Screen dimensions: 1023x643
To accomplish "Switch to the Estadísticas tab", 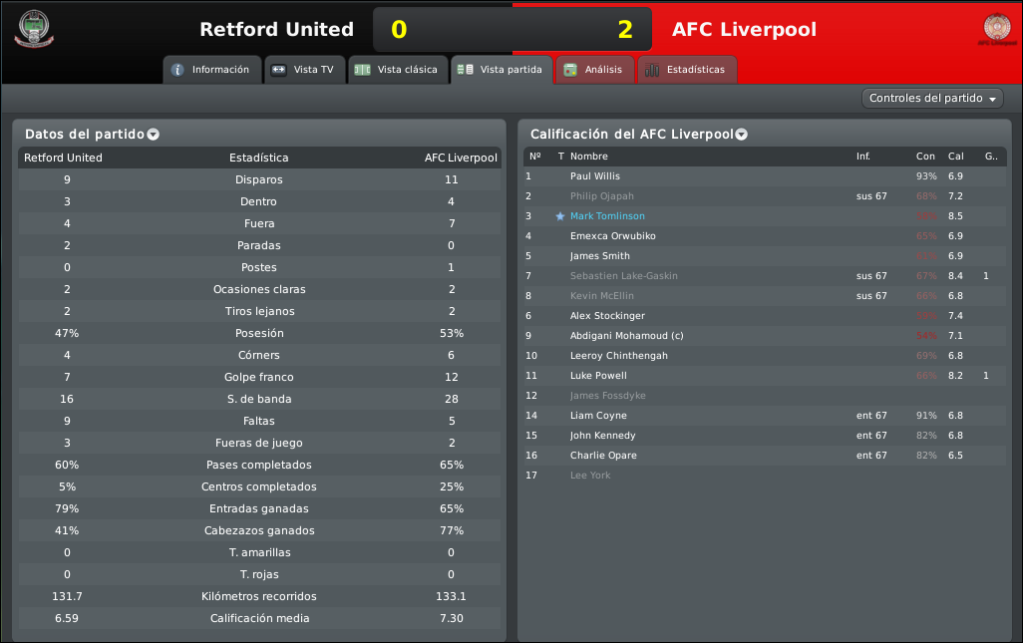I will coord(687,70).
